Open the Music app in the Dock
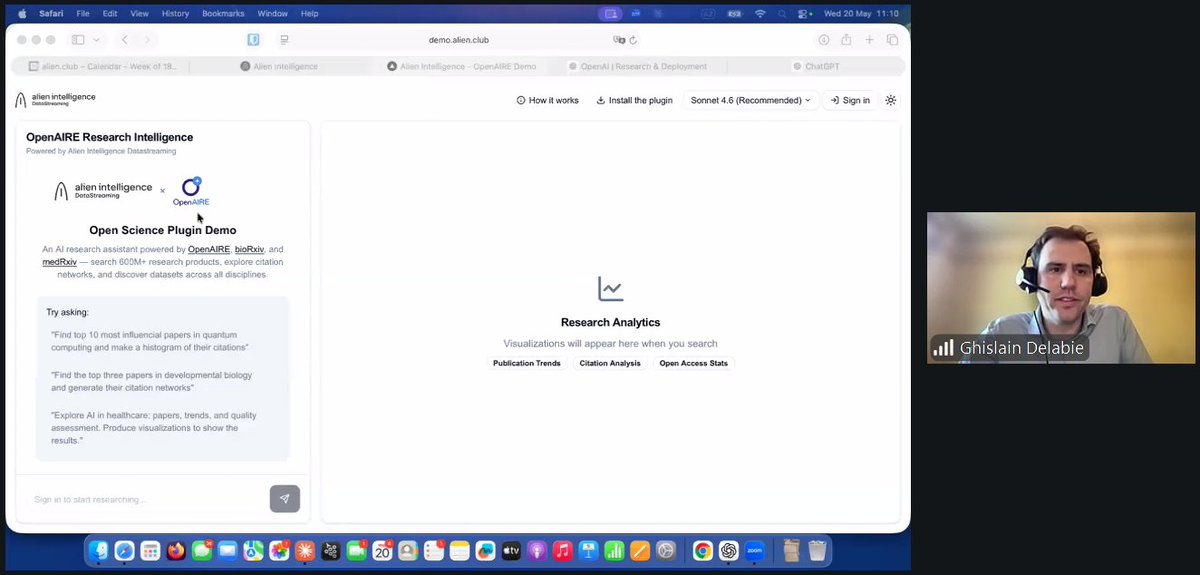Screen dimensions: 1200x575 pyautogui.click(x=562, y=550)
